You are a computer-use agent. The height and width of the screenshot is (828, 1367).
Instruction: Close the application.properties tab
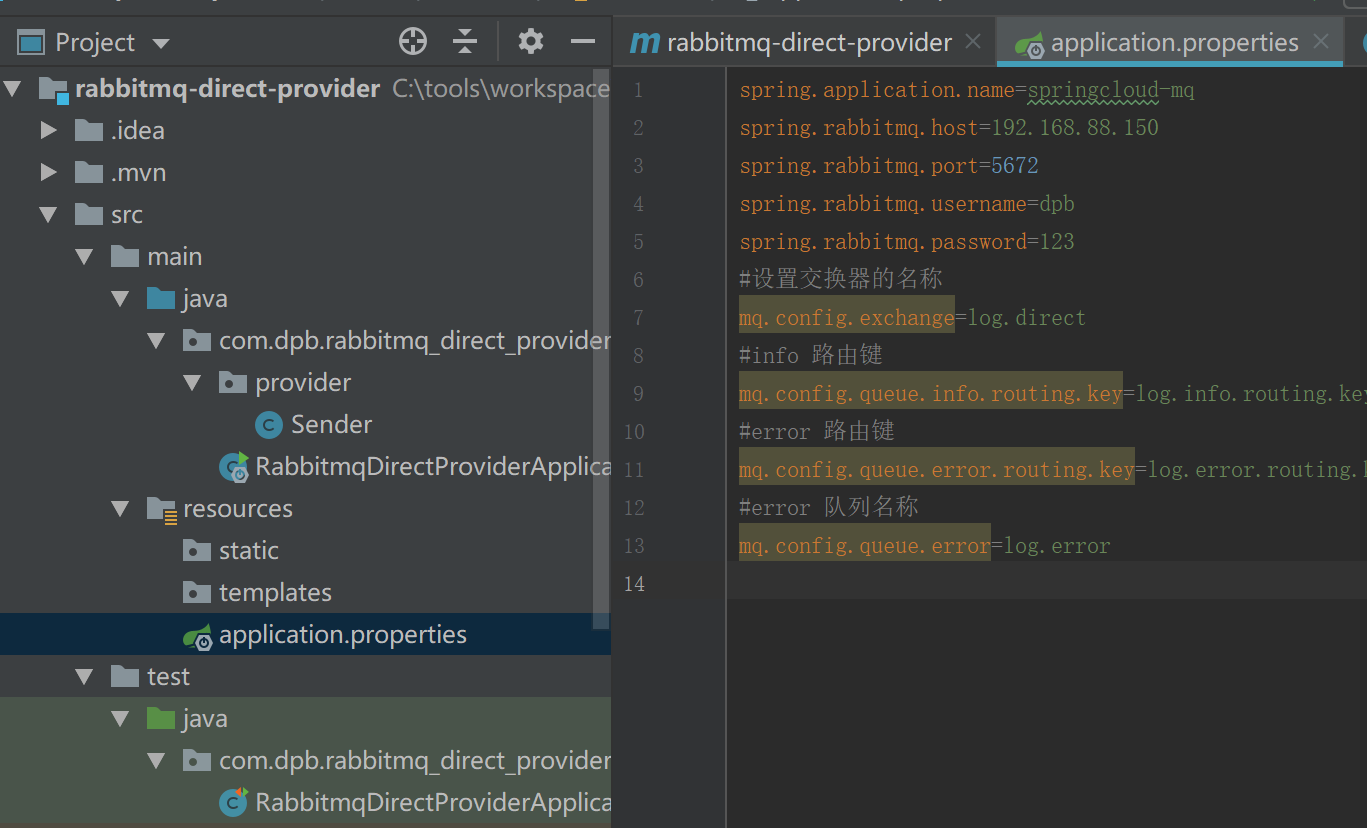point(1321,42)
